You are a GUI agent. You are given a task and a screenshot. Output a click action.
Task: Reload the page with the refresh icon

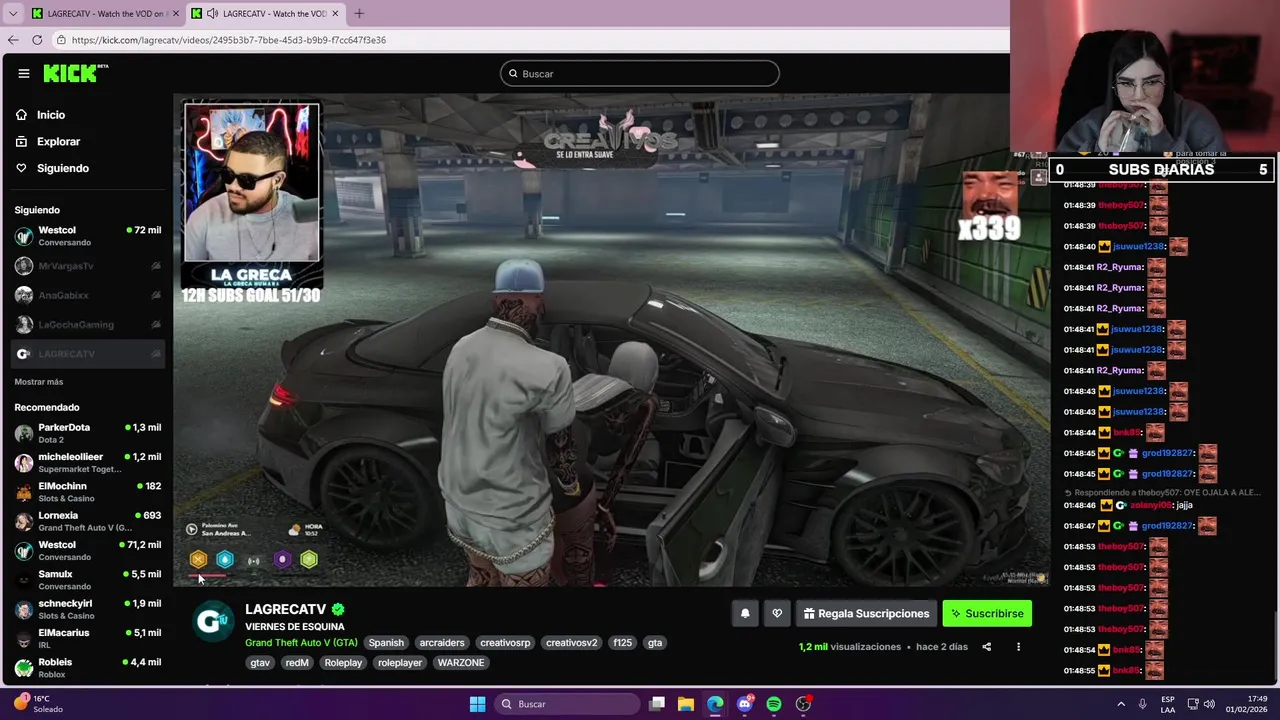pos(37,40)
